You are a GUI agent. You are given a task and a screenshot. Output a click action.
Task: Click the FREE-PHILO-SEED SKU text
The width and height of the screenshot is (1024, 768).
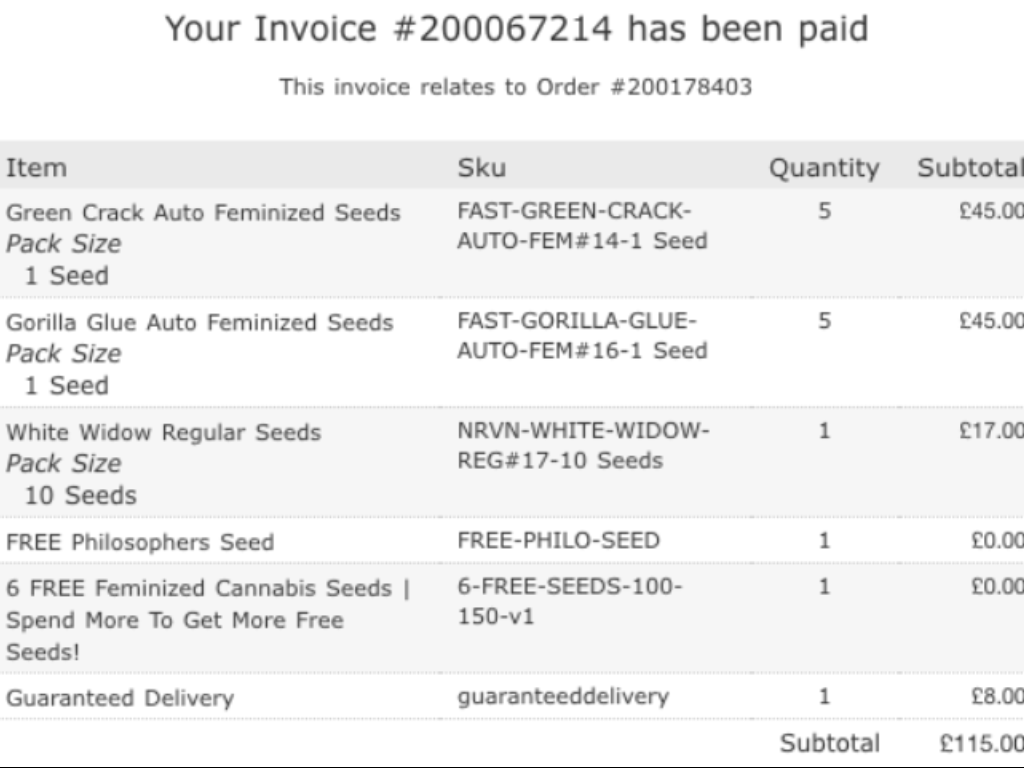559,541
